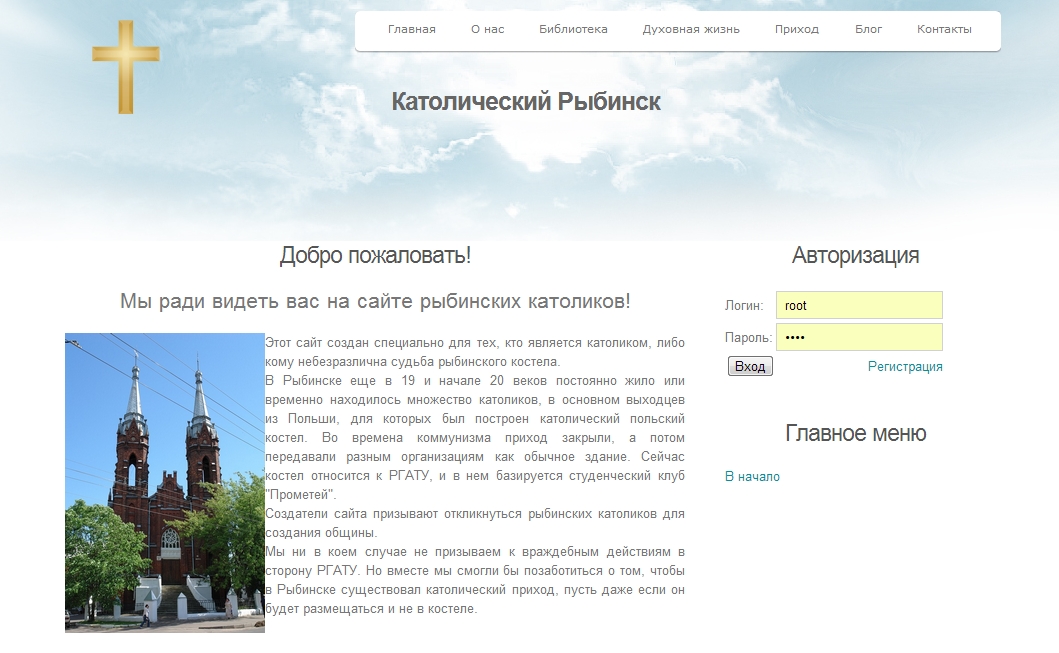
Task: Open the Блог menu item
Action: [869, 29]
